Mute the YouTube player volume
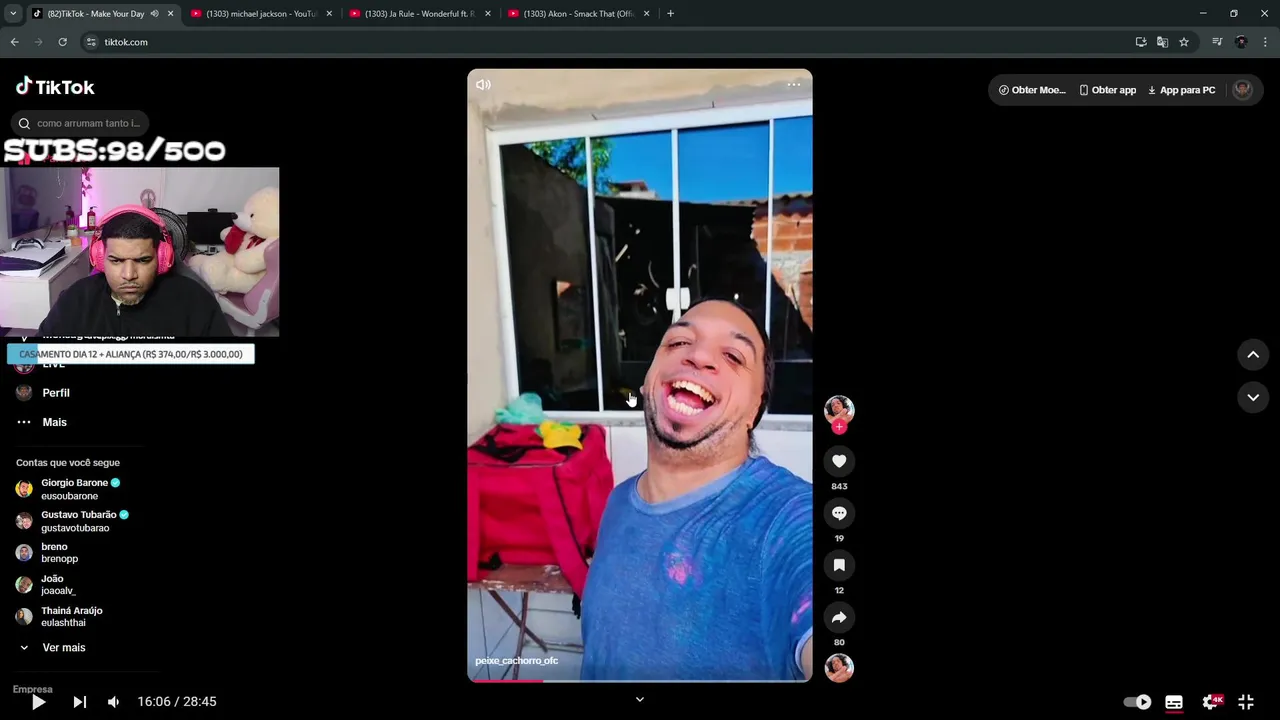 [113, 702]
